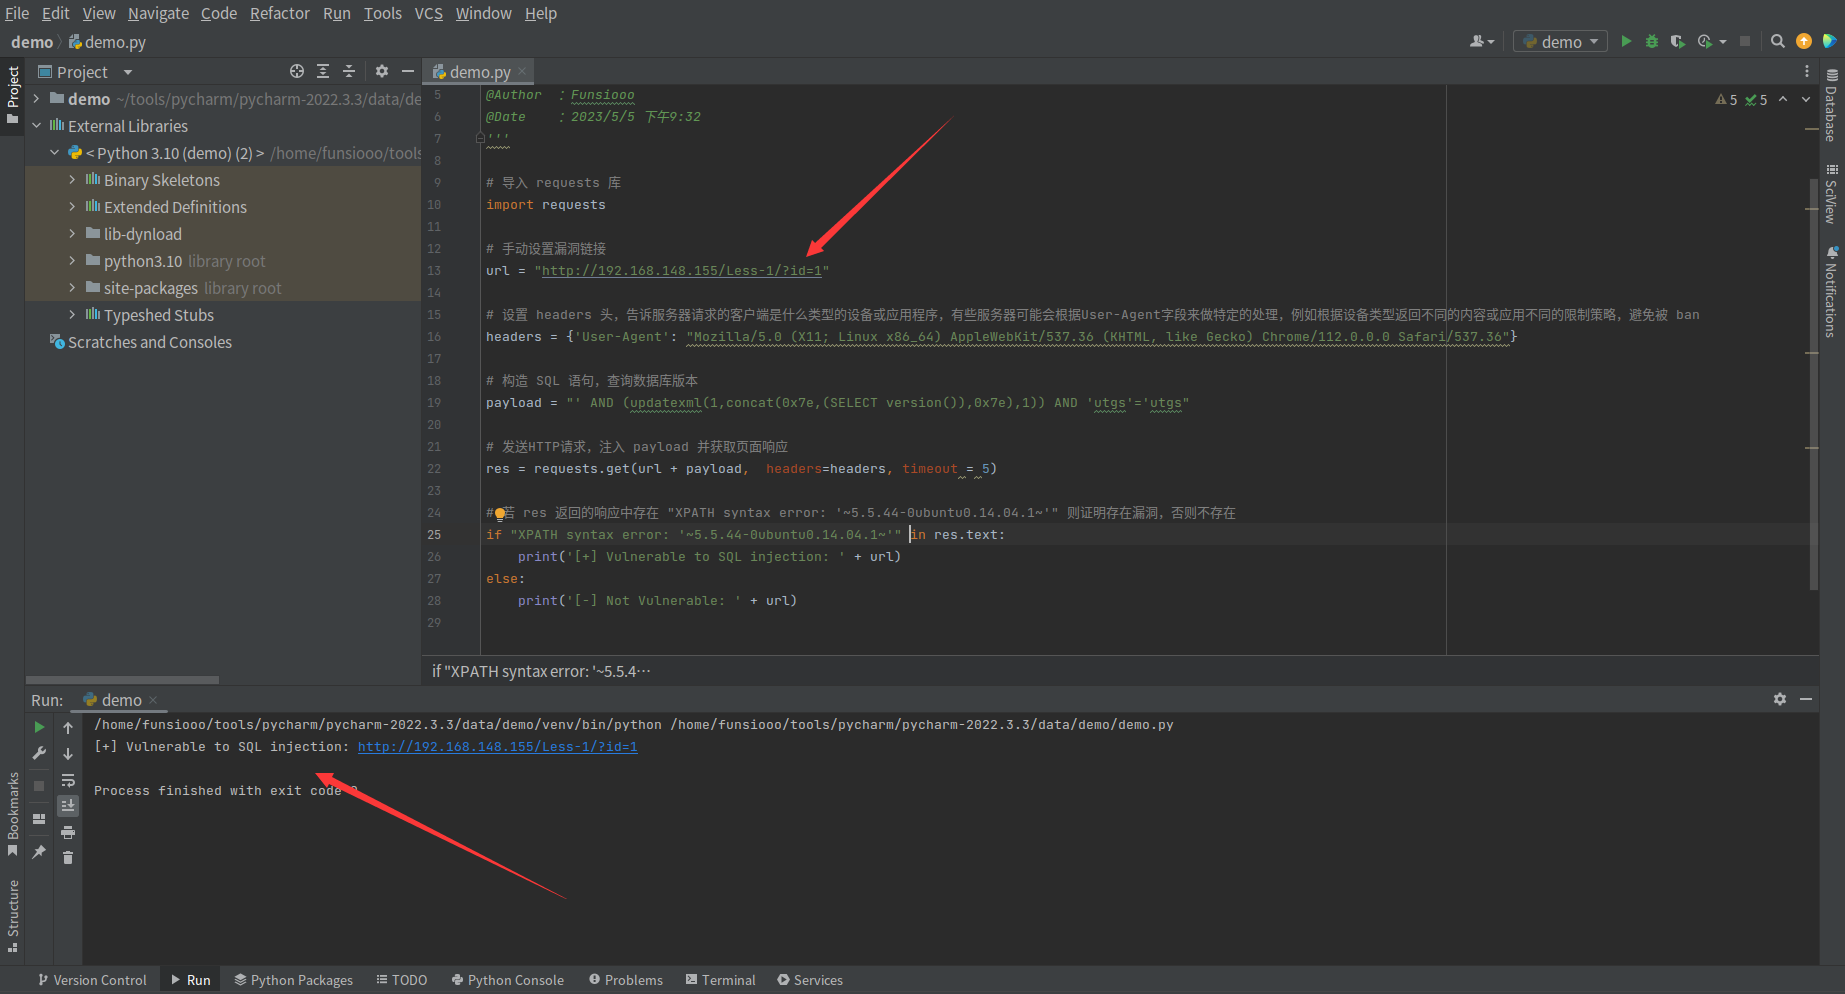1845x994 pixels.
Task: Rerun demo in the Run panel
Action: tap(39, 727)
